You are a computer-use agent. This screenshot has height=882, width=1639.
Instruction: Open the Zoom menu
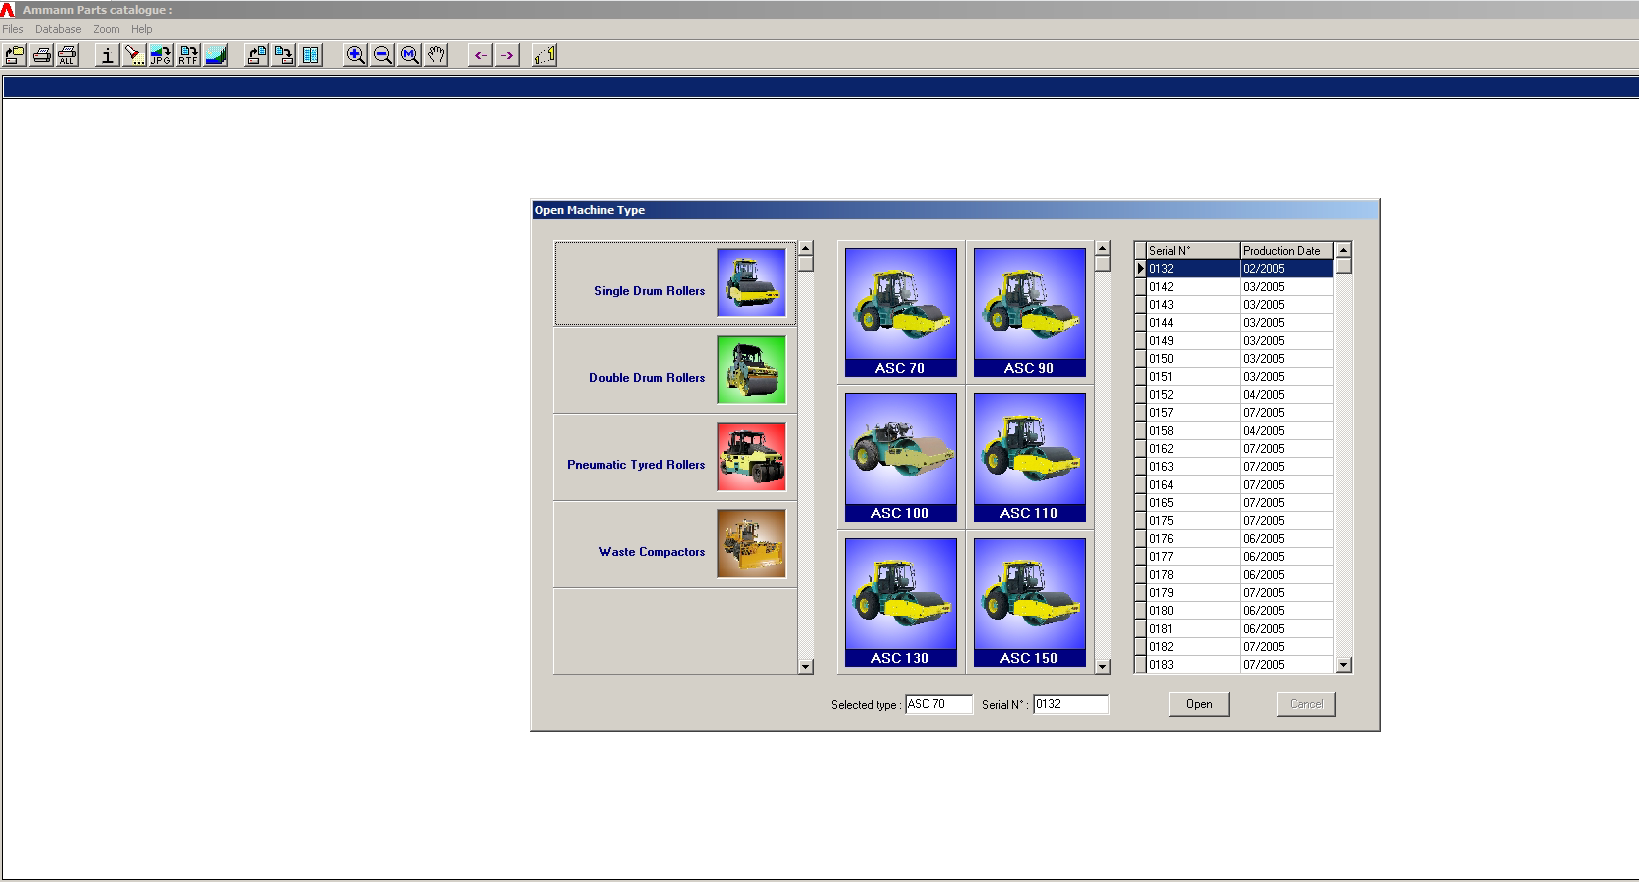point(106,29)
